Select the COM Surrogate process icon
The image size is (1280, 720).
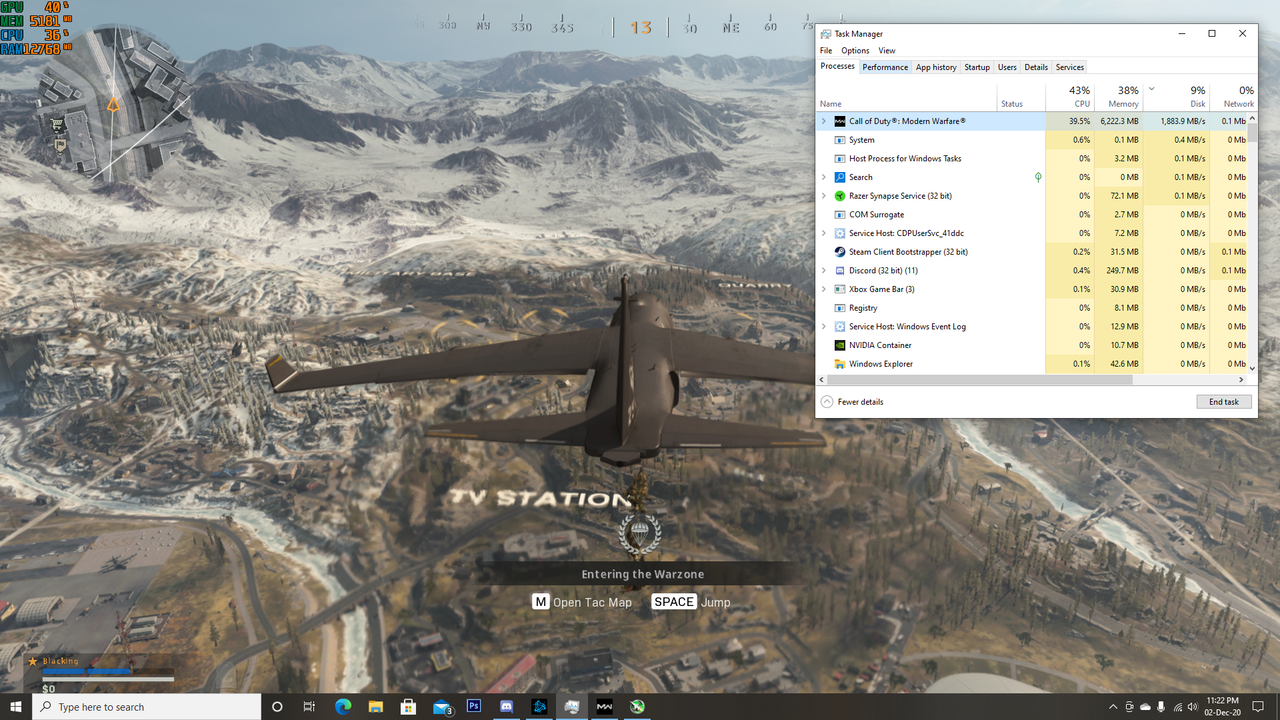click(840, 214)
